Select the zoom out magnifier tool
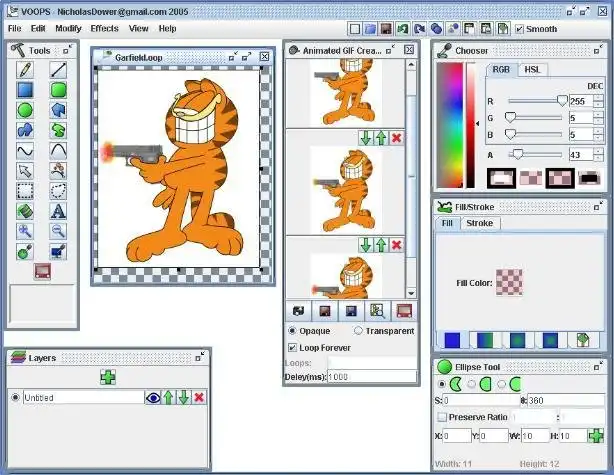 tap(58, 231)
